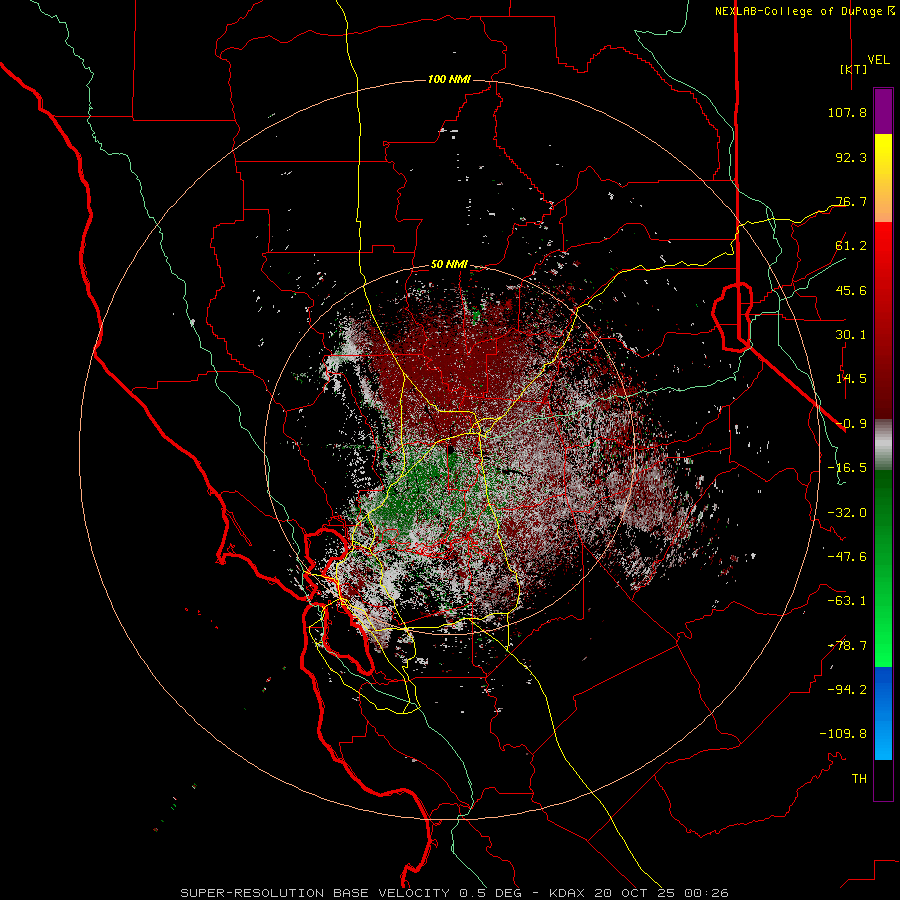The width and height of the screenshot is (900, 900).
Task: Click the 45.6 velocity scale value
Action: 851,290
